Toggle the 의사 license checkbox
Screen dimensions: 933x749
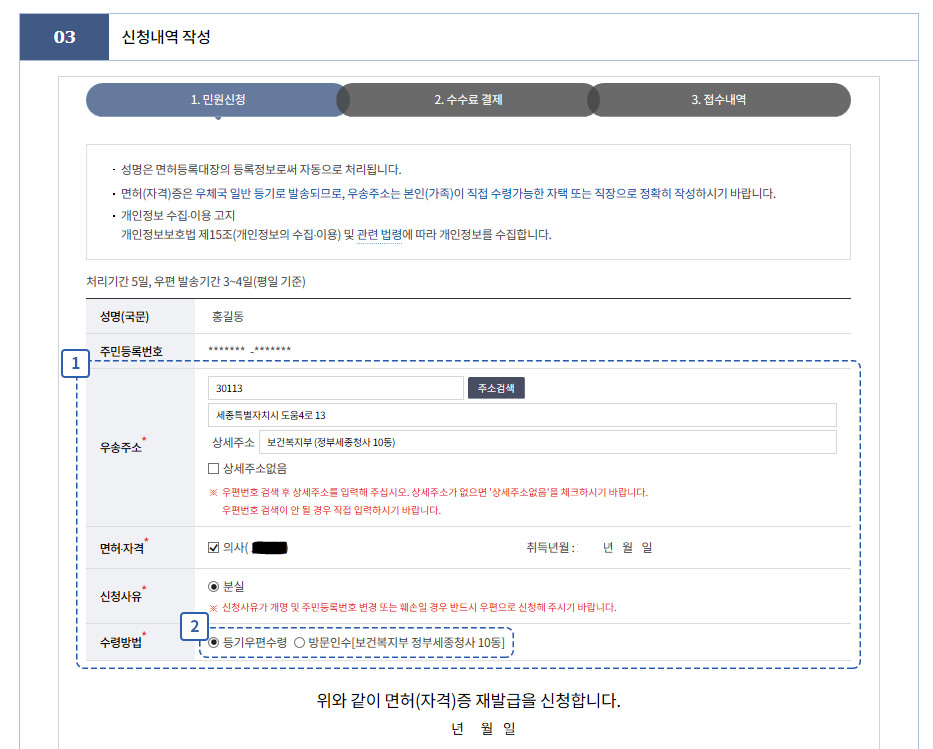point(214,547)
